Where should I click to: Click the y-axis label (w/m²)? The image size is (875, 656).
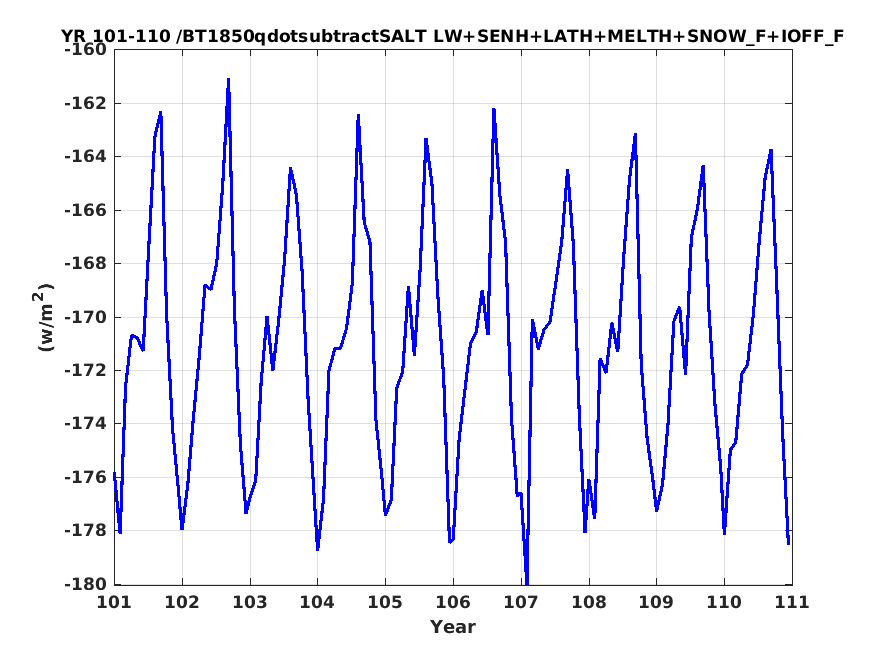[44, 317]
